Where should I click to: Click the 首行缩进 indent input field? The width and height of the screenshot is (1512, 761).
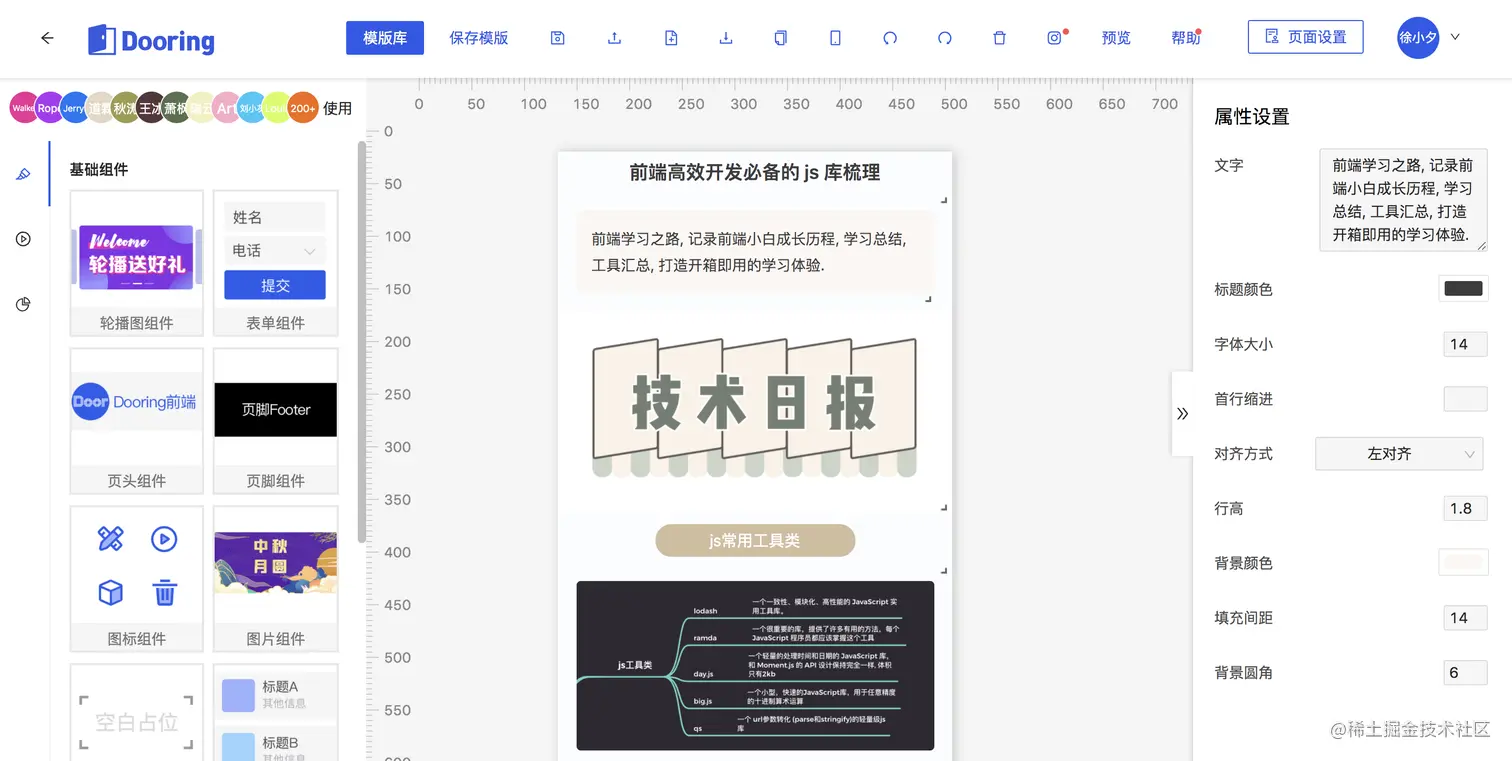(1465, 399)
